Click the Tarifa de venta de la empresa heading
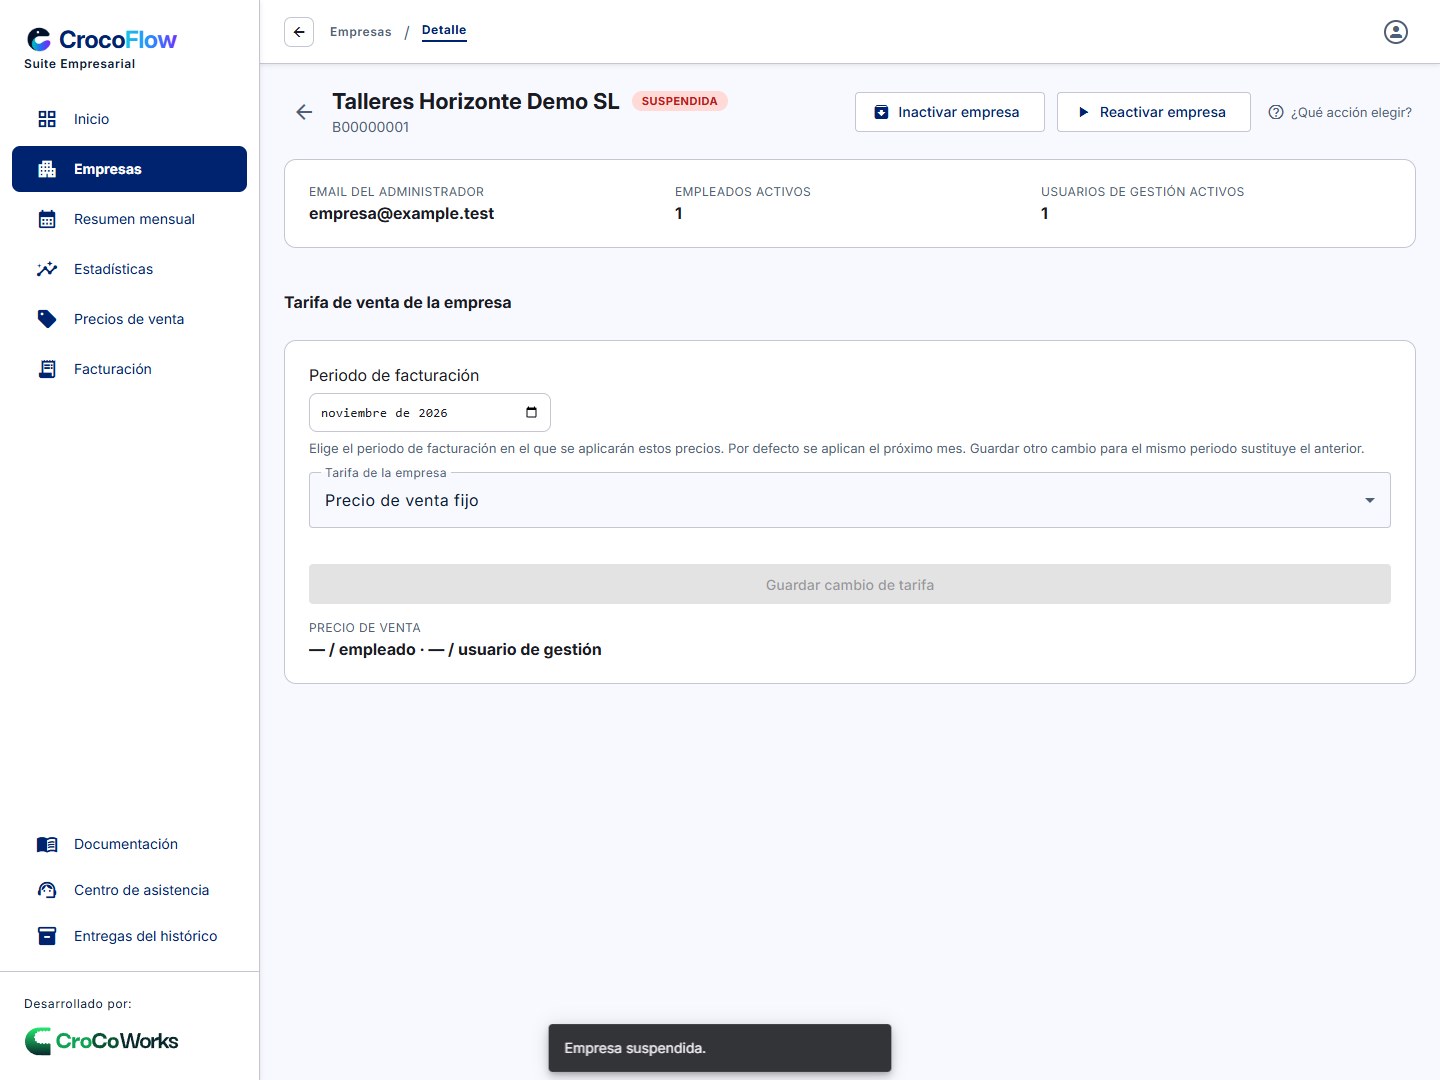Image resolution: width=1440 pixels, height=1080 pixels. [398, 302]
